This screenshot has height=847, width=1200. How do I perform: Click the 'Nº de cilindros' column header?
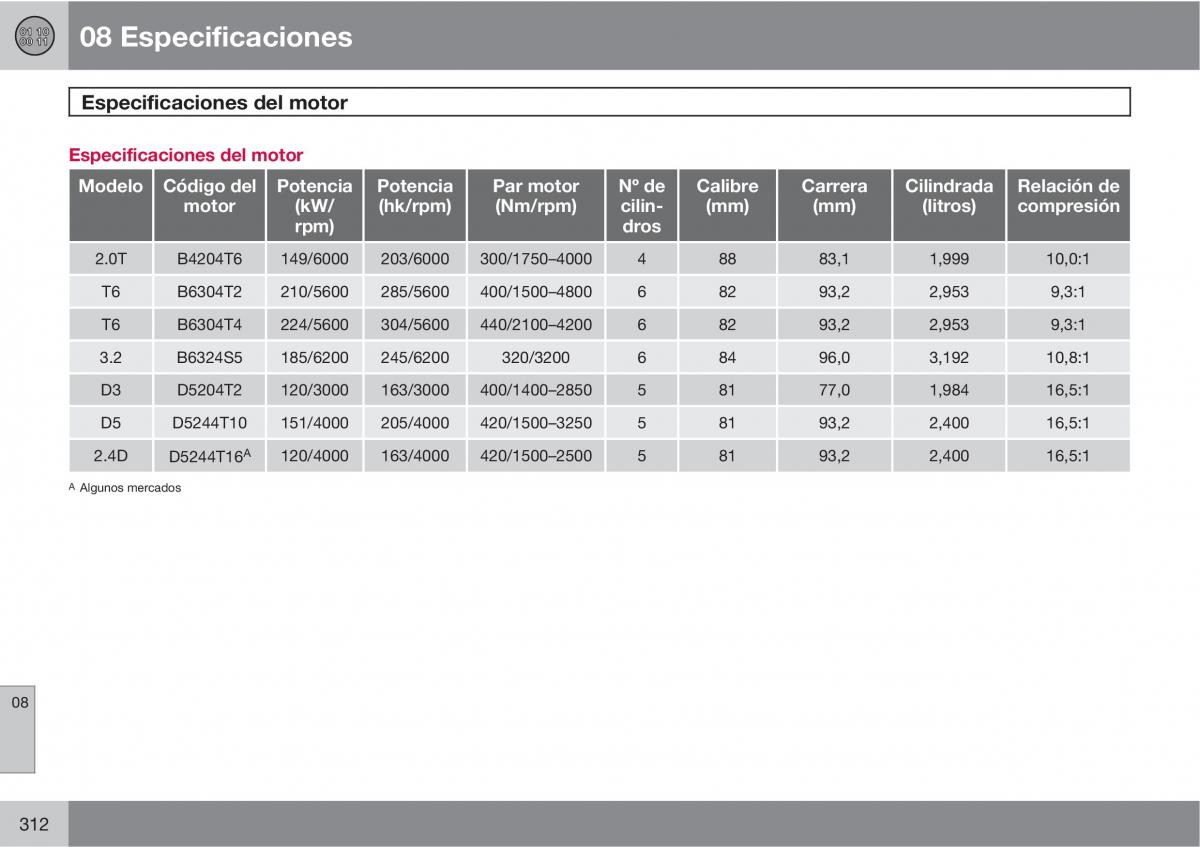point(641,206)
